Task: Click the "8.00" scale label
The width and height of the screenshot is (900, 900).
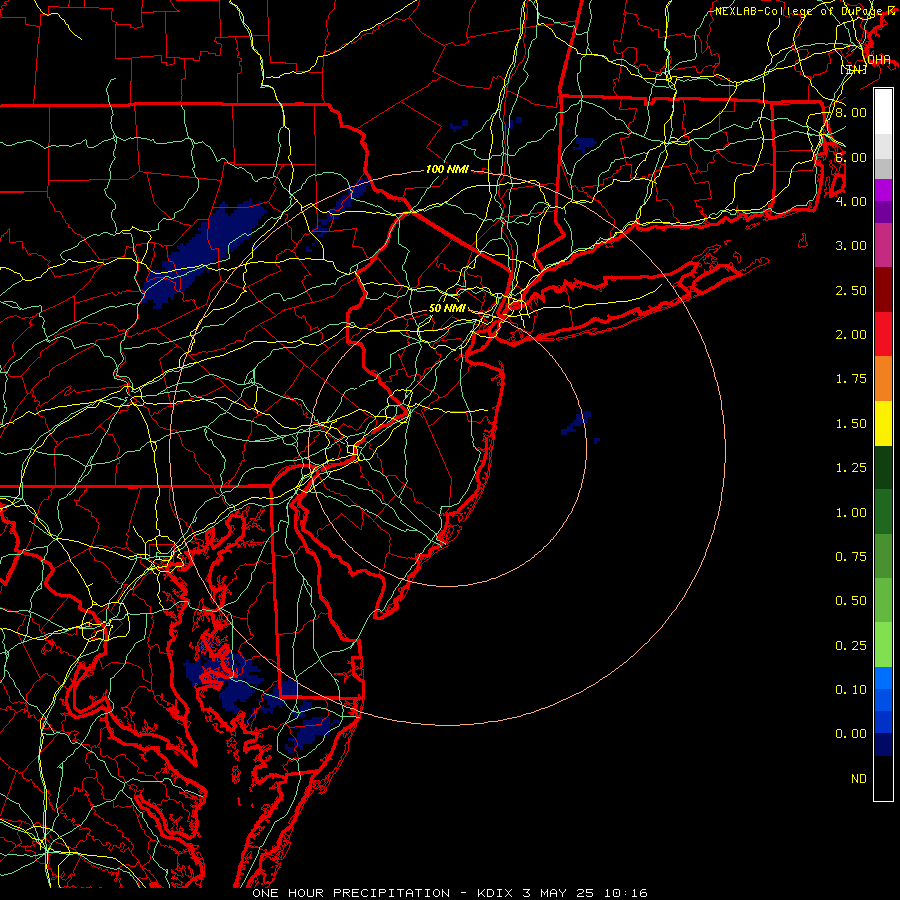Action: (x=851, y=112)
